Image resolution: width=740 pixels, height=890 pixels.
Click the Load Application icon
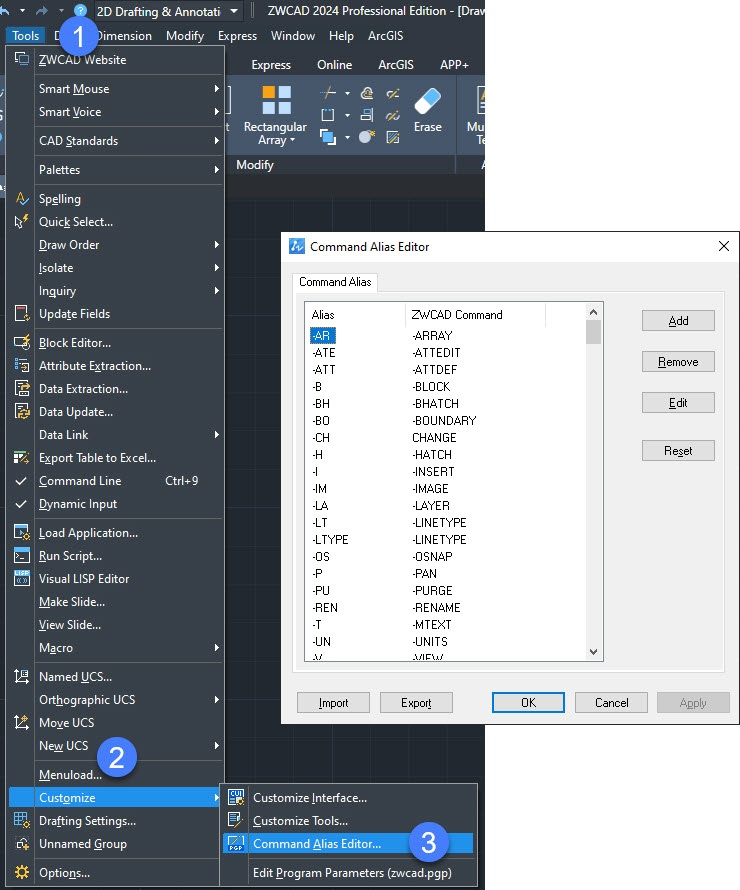click(22, 532)
